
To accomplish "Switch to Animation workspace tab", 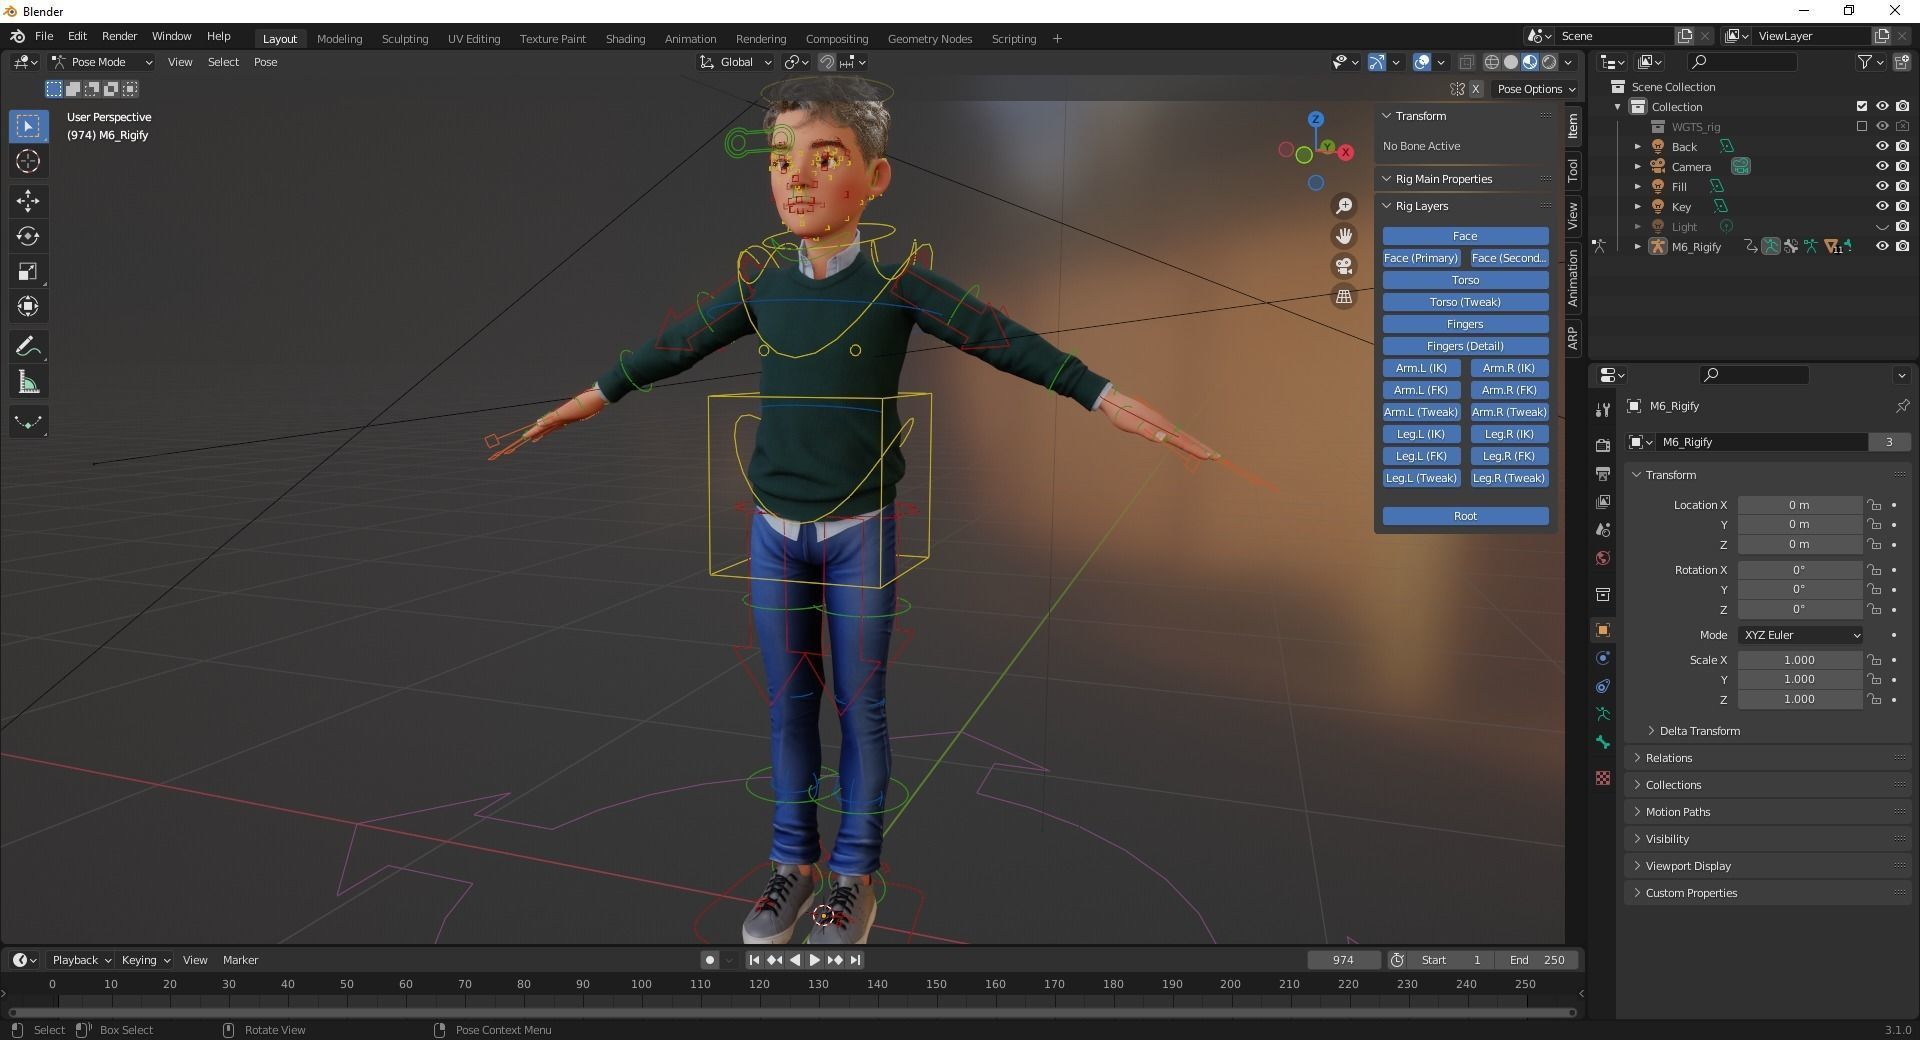I will [x=690, y=39].
